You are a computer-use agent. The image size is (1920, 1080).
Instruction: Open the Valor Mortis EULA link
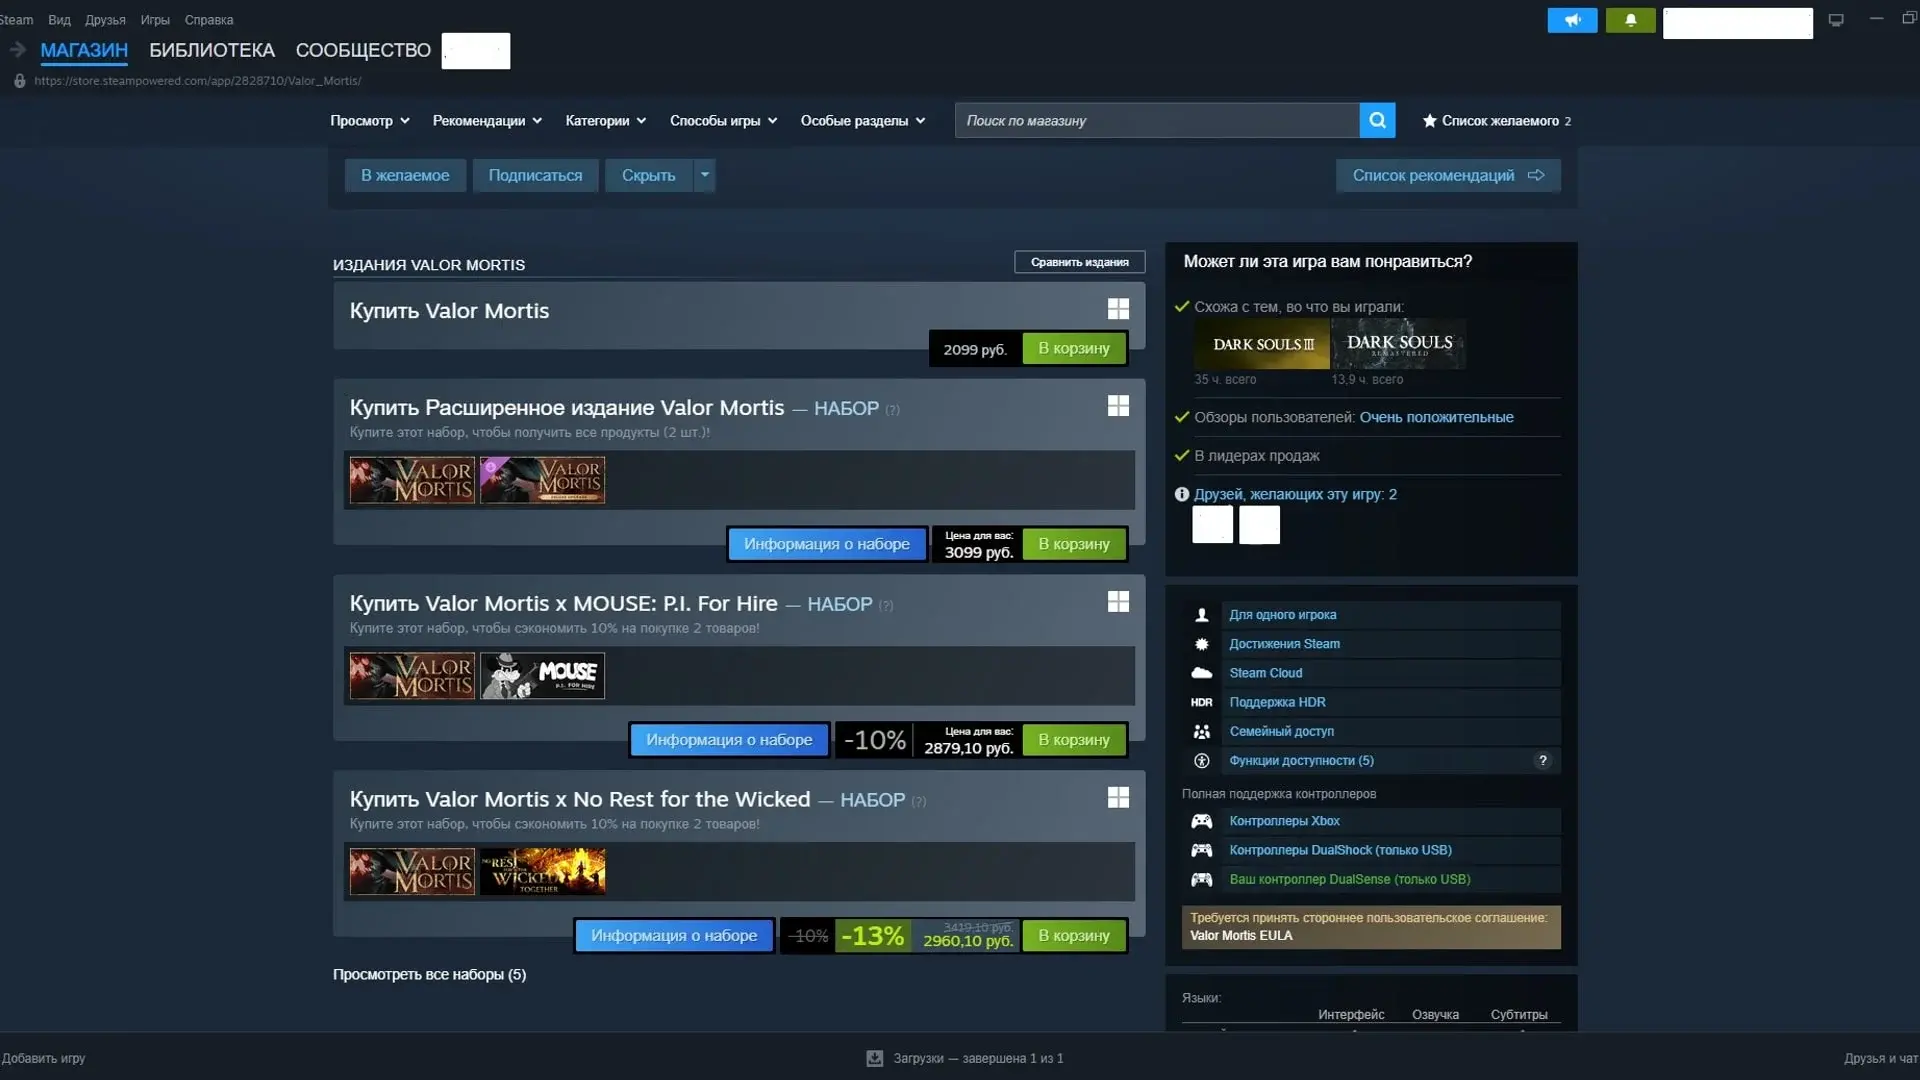(1241, 936)
